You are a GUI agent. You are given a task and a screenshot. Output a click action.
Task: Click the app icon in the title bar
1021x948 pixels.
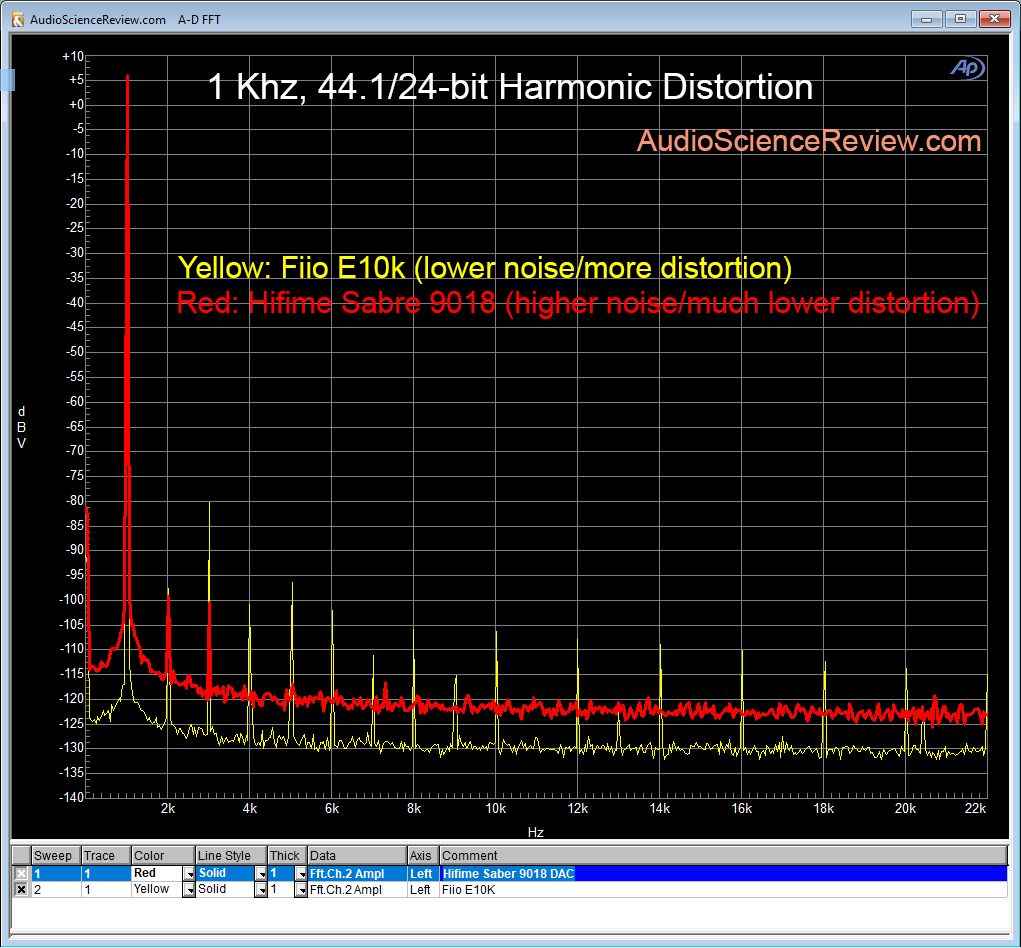(18, 20)
